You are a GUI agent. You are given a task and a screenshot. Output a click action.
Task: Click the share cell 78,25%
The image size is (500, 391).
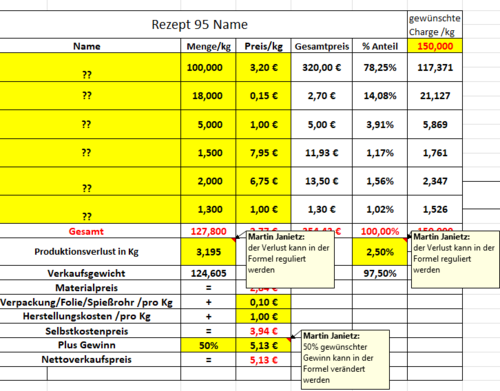click(380, 67)
